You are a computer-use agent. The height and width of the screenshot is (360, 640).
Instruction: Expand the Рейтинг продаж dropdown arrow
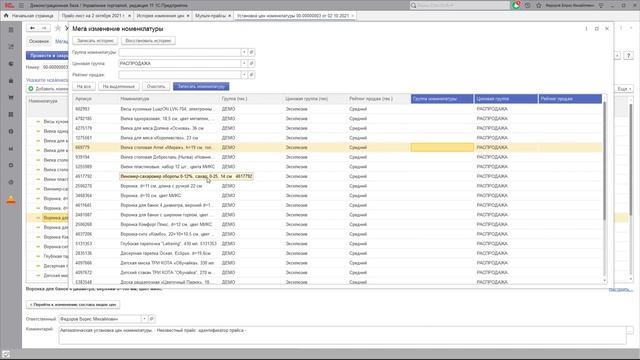pyautogui.click(x=244, y=75)
